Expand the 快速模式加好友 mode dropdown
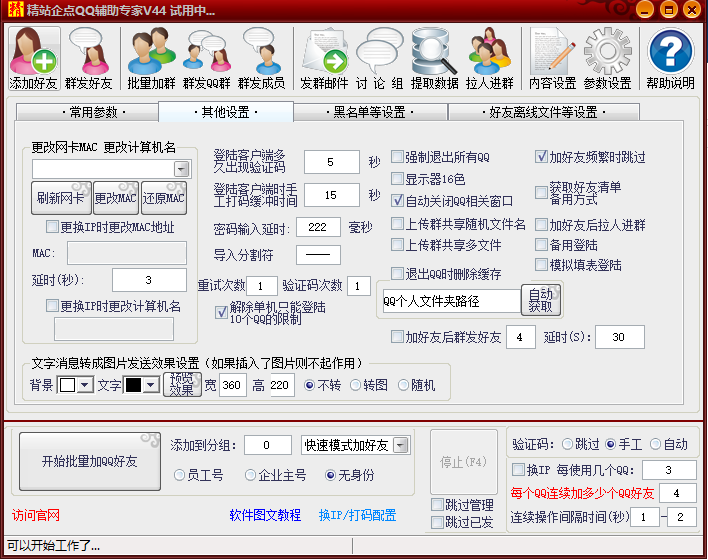The width and height of the screenshot is (708, 560). 401,446
